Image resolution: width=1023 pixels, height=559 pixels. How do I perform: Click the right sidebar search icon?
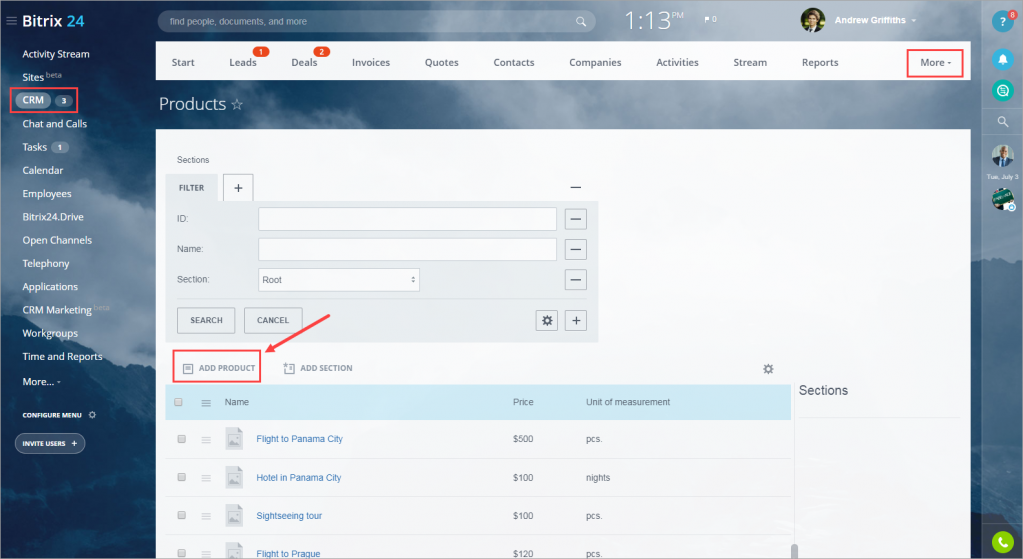(x=1003, y=121)
